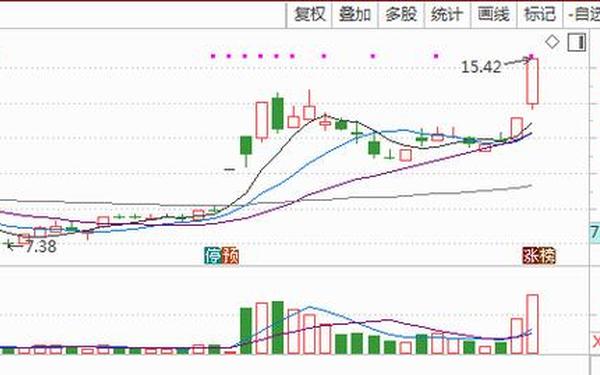Click the diamond icon above the chart
Viewport: 600px width, 375px height.
coord(552,42)
